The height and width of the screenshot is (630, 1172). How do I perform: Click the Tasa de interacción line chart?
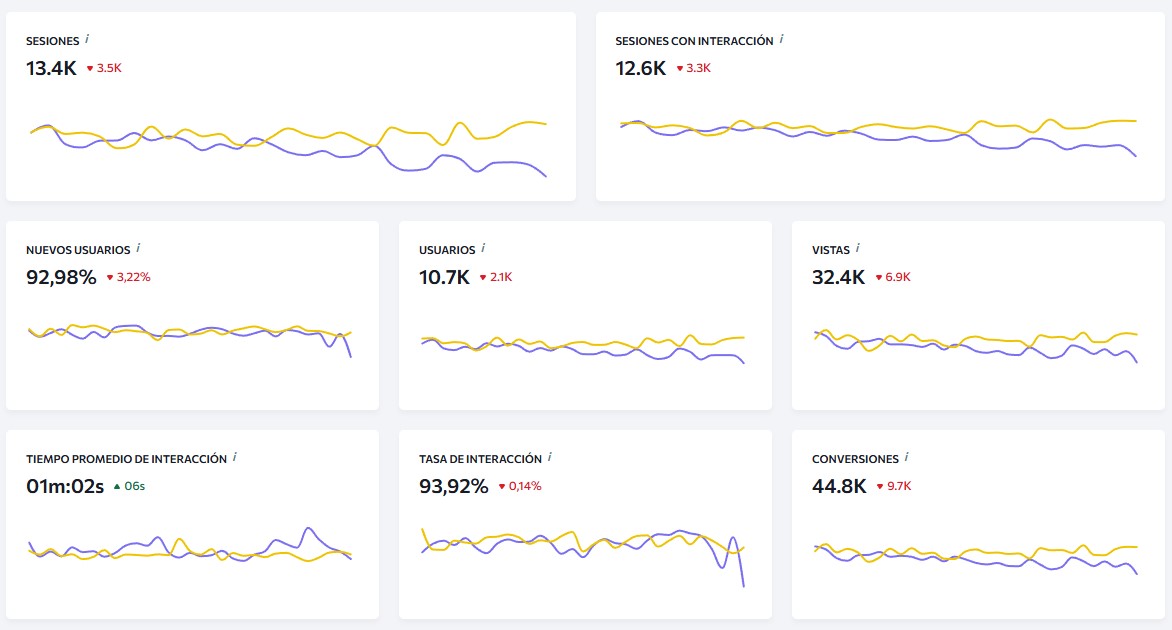tap(583, 548)
